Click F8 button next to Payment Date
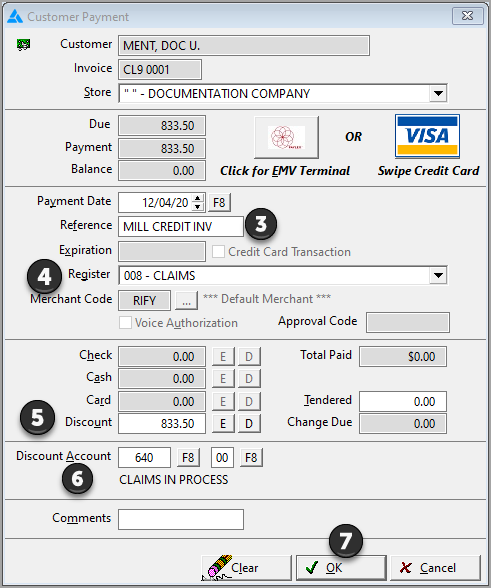Screen dimensions: 491x588 coord(219,203)
